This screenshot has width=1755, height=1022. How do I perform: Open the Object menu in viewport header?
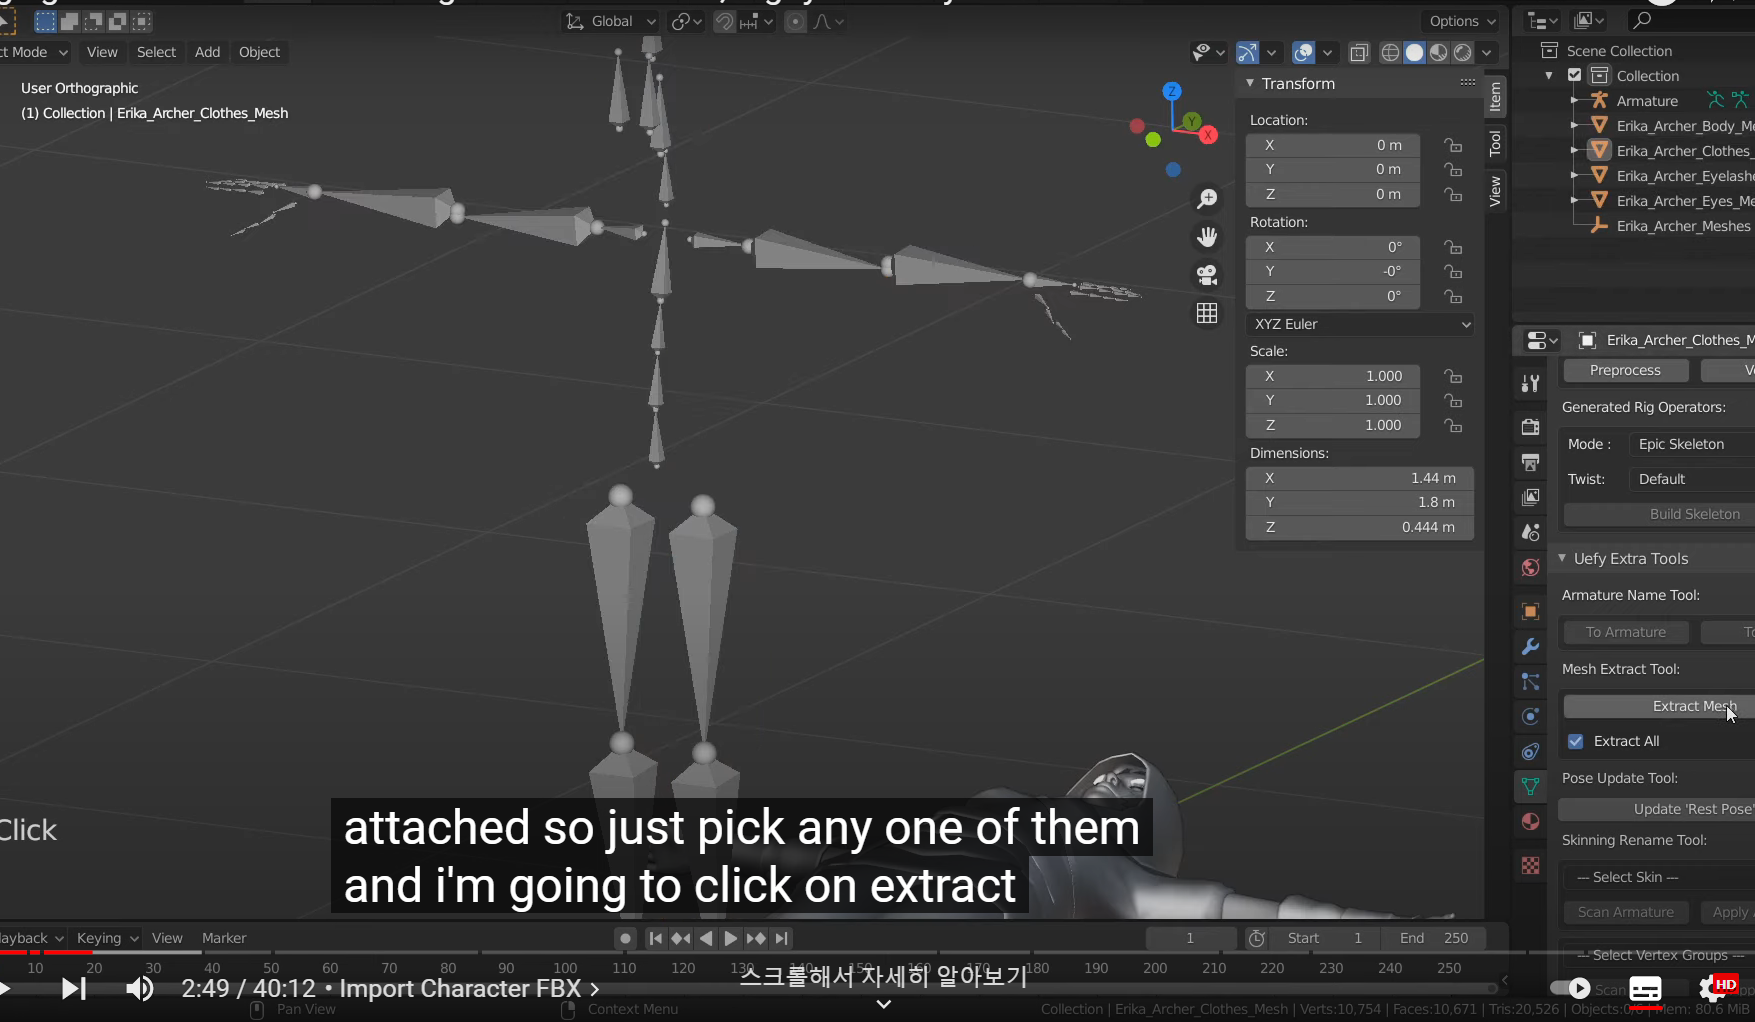coord(259,52)
